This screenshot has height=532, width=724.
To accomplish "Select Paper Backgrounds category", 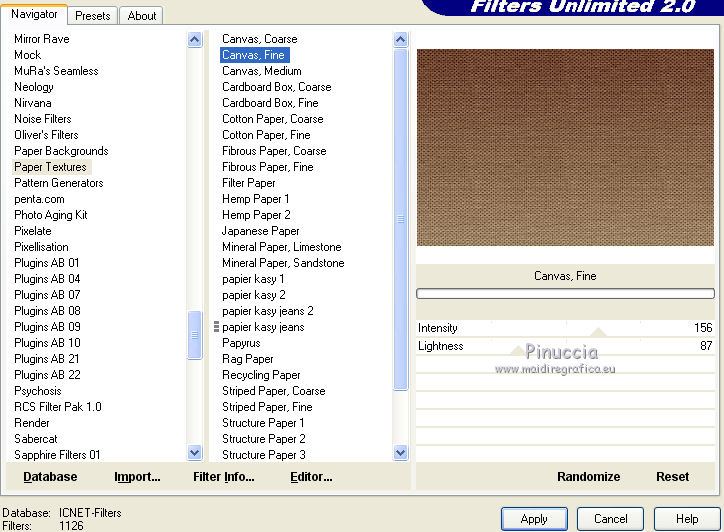I will pos(61,151).
